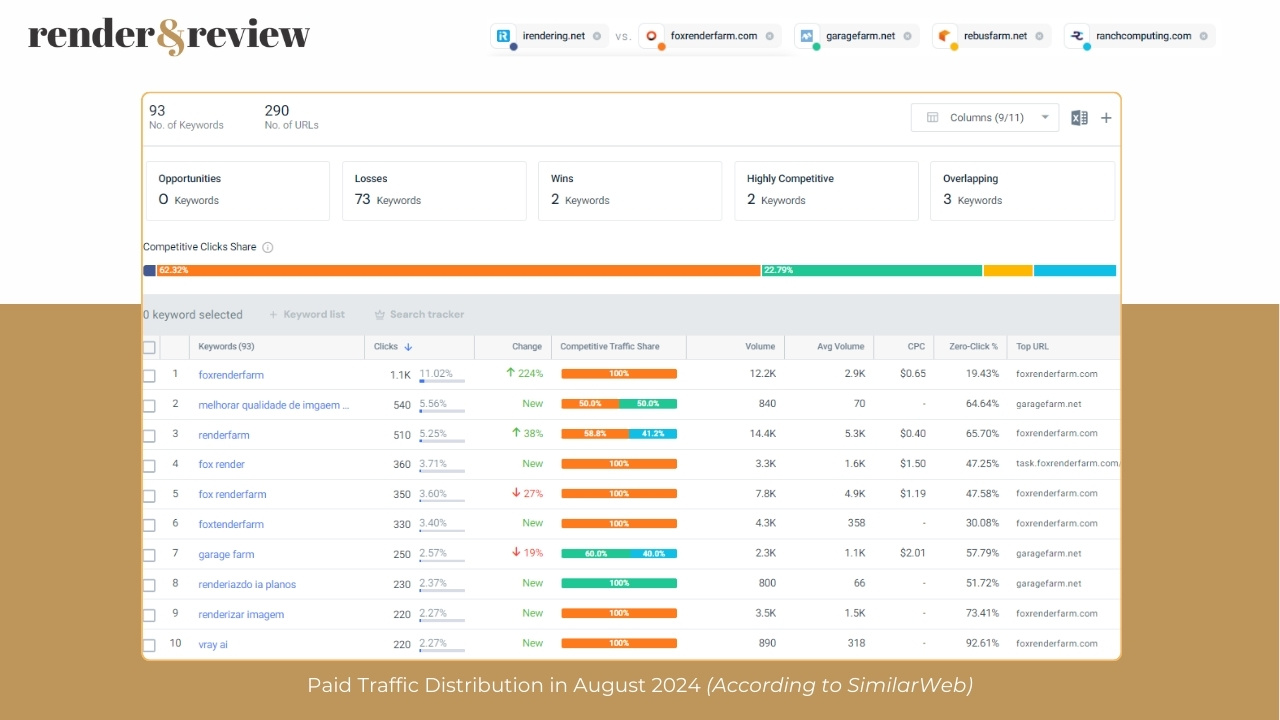Screen dimensions: 1280x720
Task: Click the Keyword list plus icon
Action: (273, 314)
